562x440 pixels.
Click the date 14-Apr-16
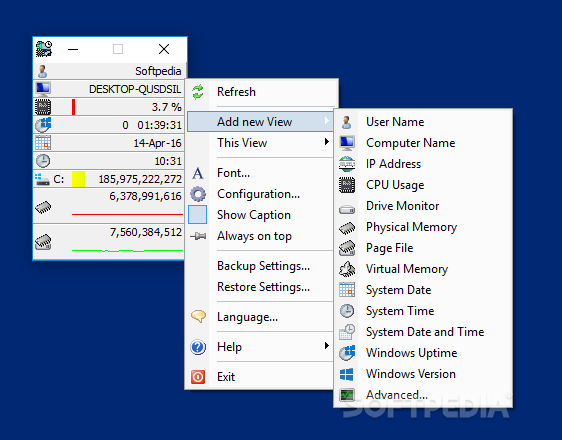[157, 143]
